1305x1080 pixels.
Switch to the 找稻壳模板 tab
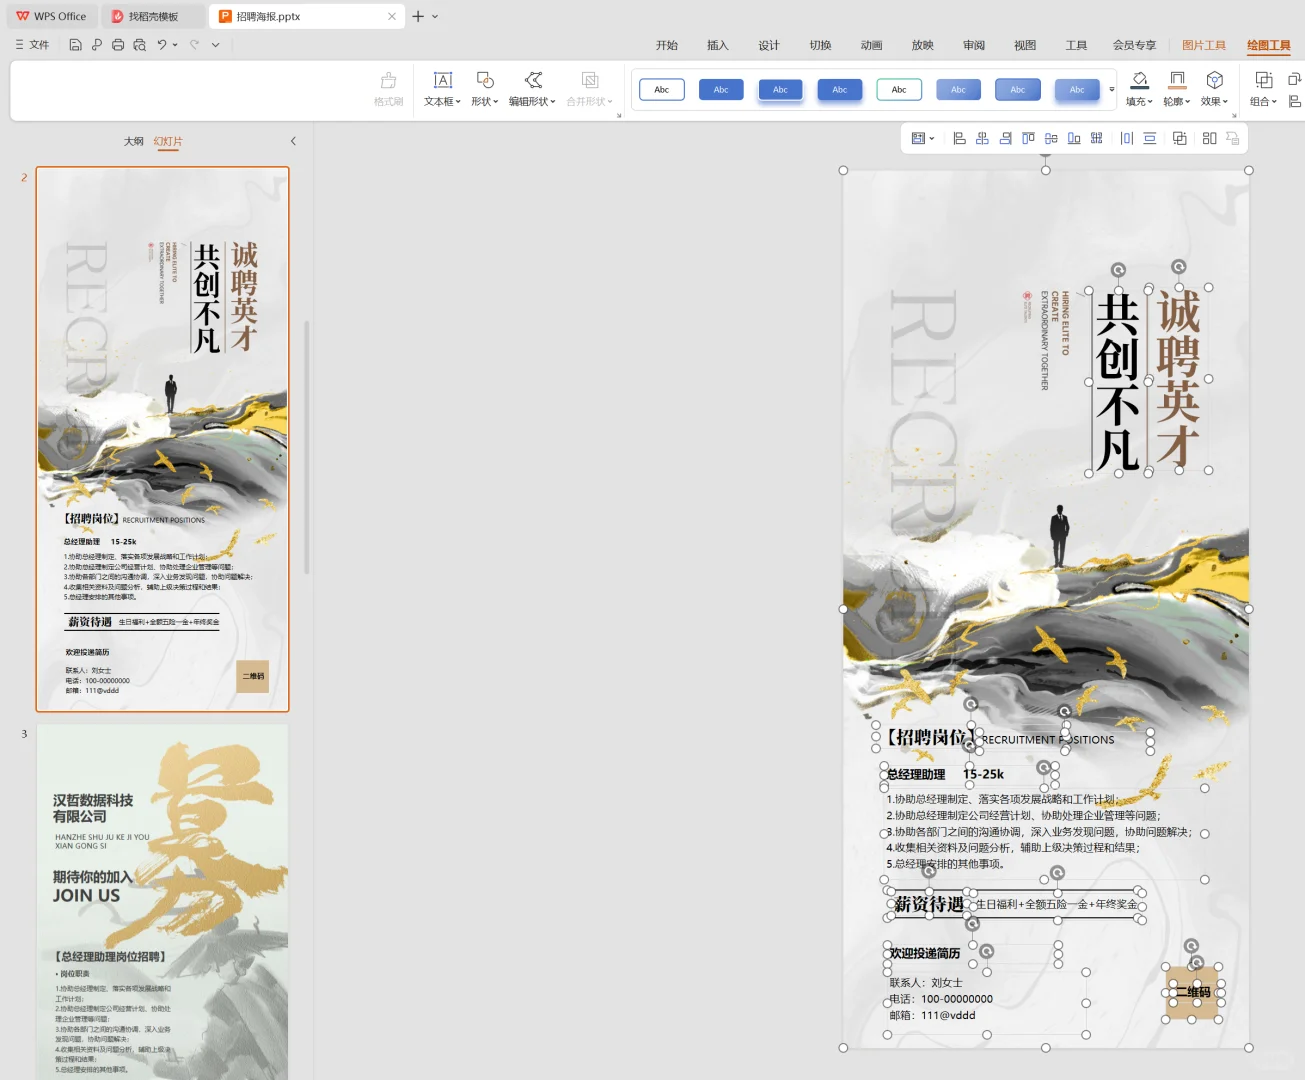pyautogui.click(x=153, y=16)
